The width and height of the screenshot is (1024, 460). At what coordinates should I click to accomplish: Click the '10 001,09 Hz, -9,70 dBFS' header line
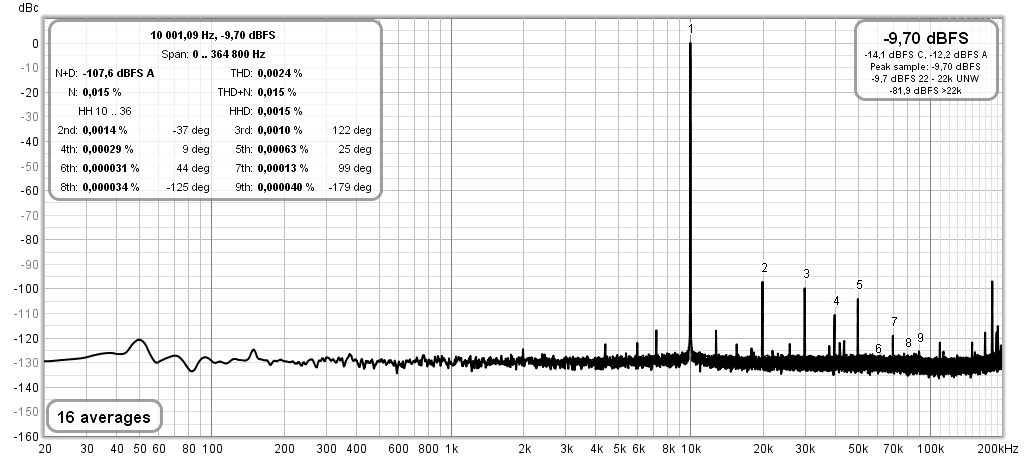(x=213, y=35)
